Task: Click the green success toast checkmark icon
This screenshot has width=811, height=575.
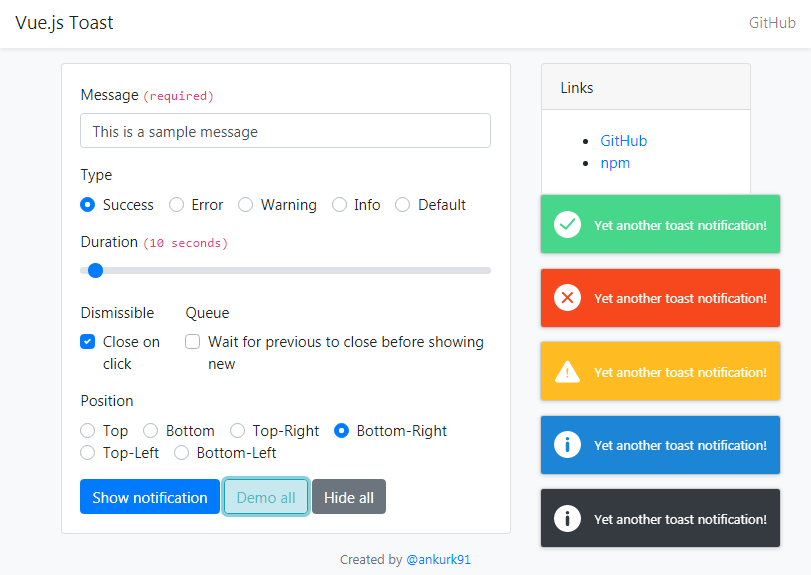Action: click(567, 224)
